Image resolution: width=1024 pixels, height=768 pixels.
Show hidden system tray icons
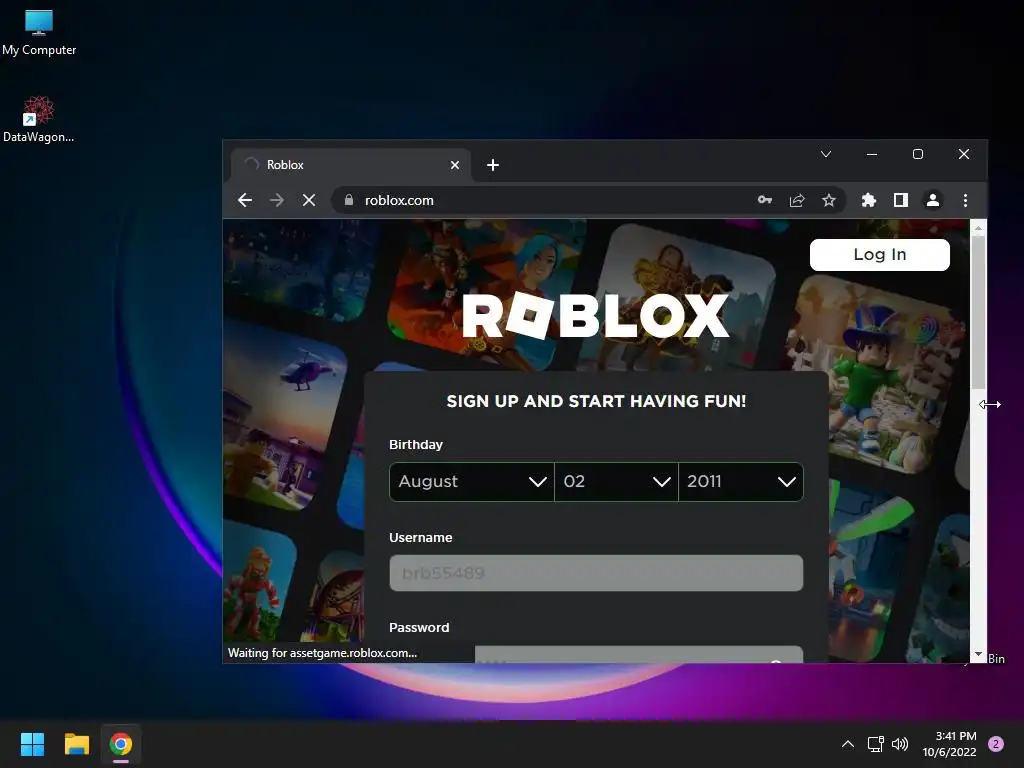coord(848,744)
